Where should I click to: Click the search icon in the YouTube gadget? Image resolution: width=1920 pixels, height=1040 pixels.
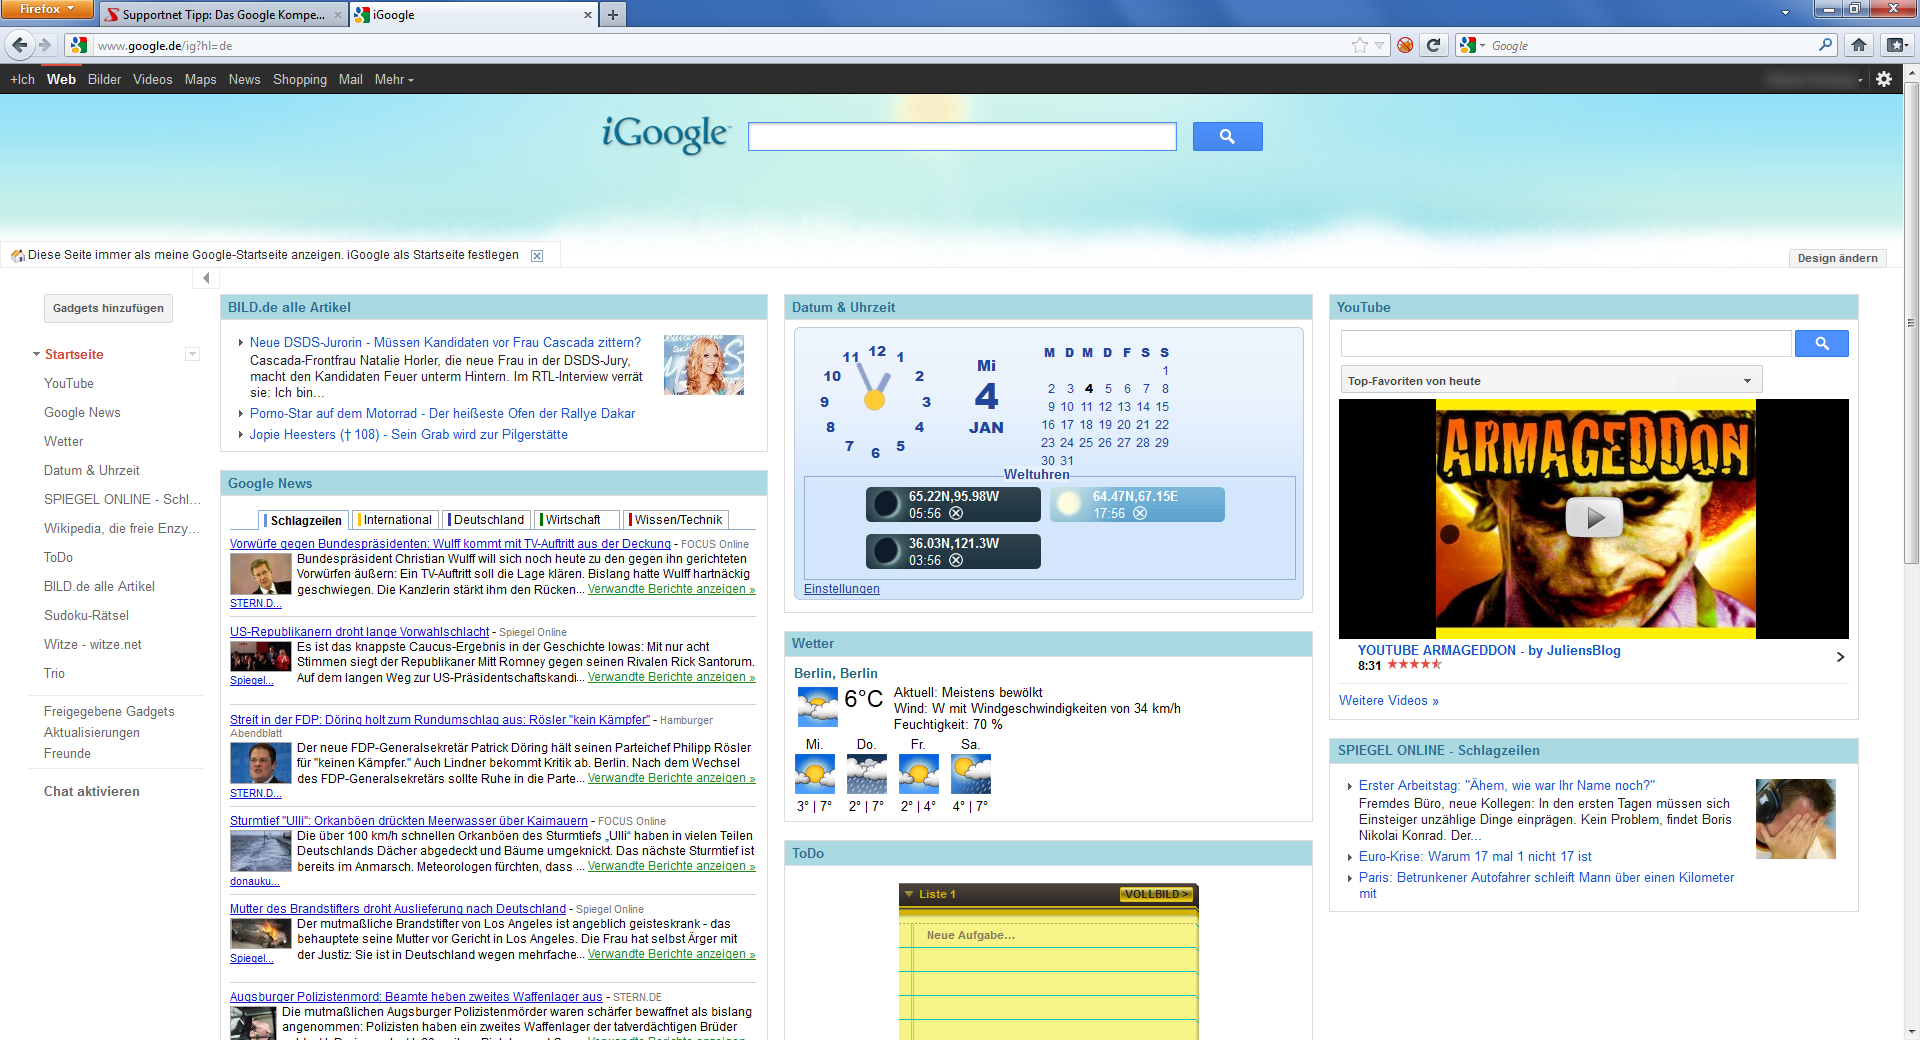tap(1822, 343)
